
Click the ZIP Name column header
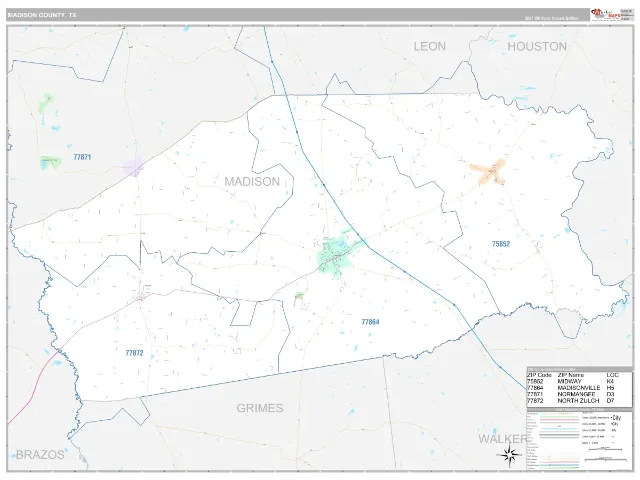[x=571, y=375]
